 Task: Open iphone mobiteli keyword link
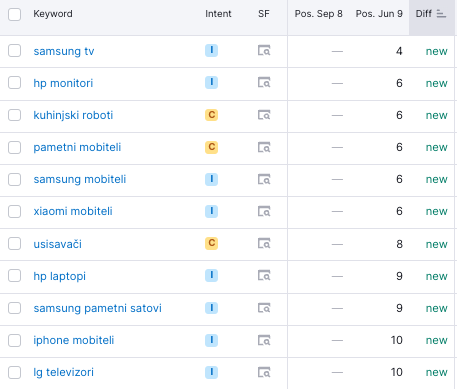point(73,340)
